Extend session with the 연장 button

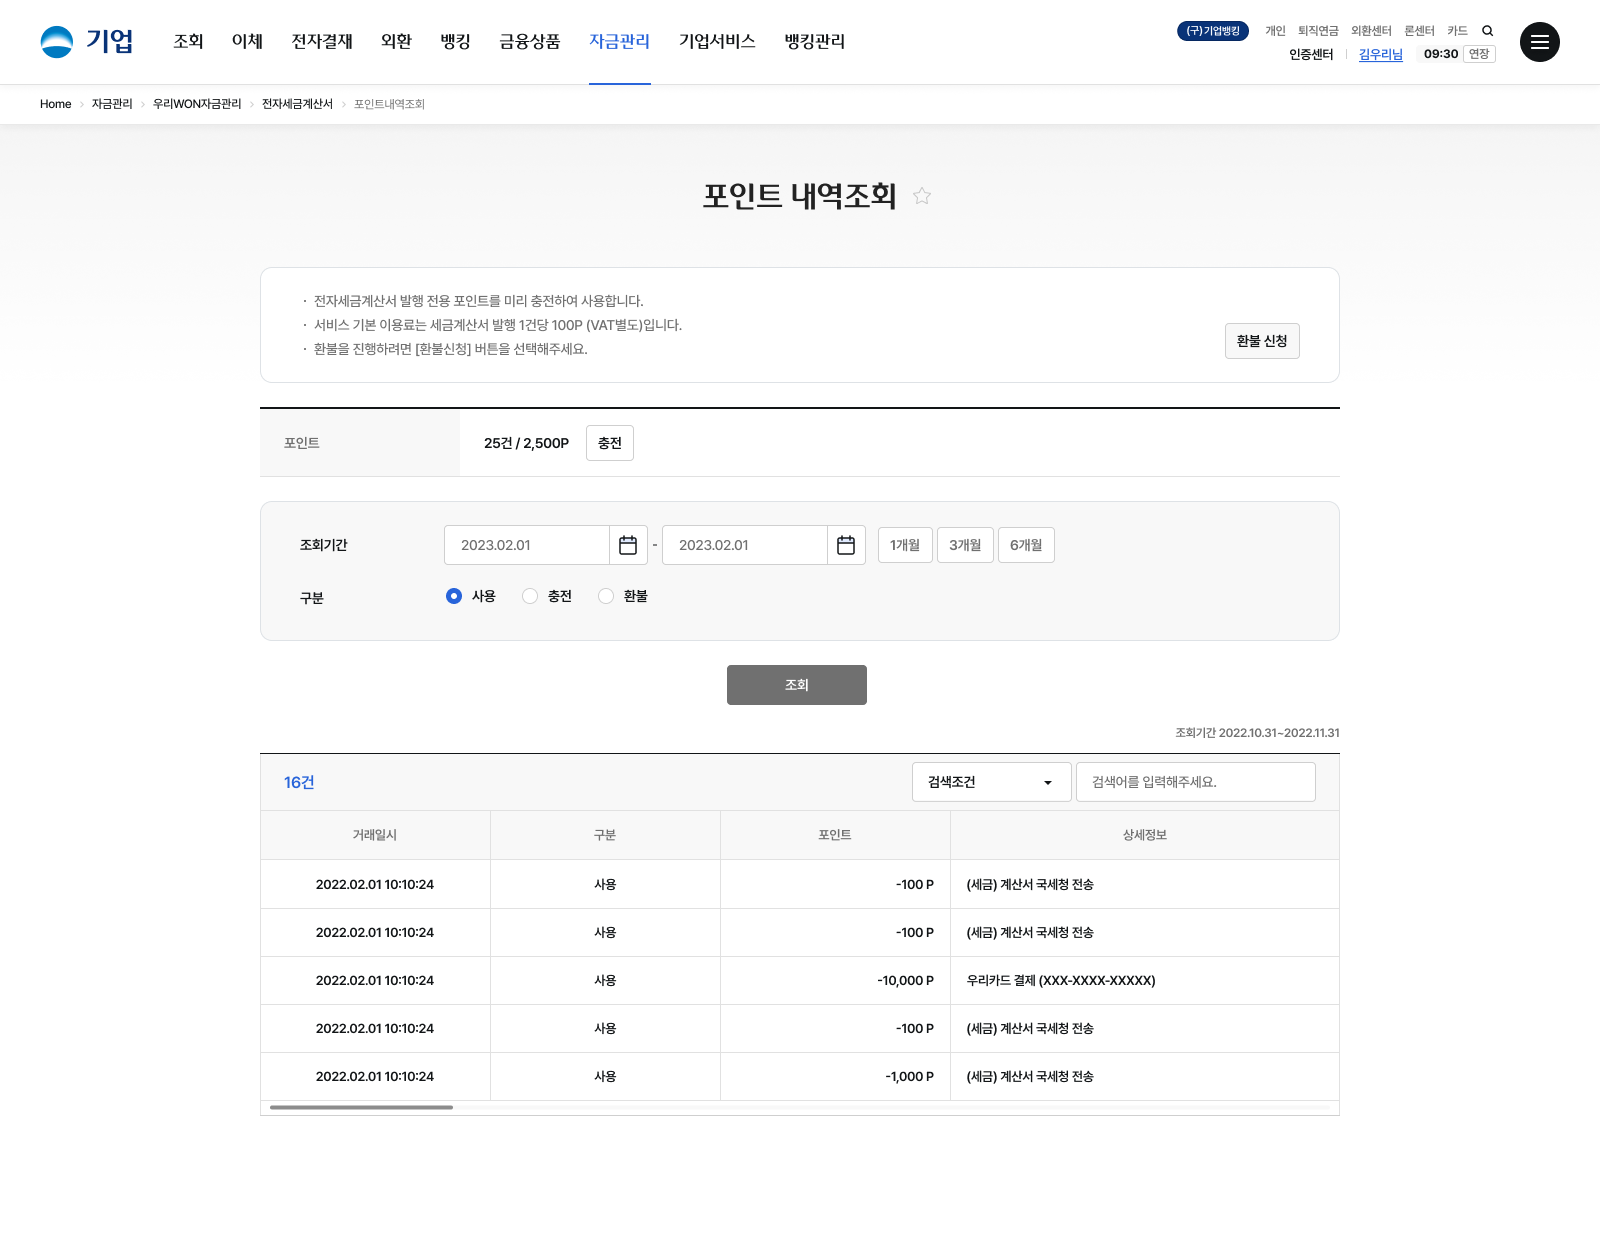tap(1479, 54)
